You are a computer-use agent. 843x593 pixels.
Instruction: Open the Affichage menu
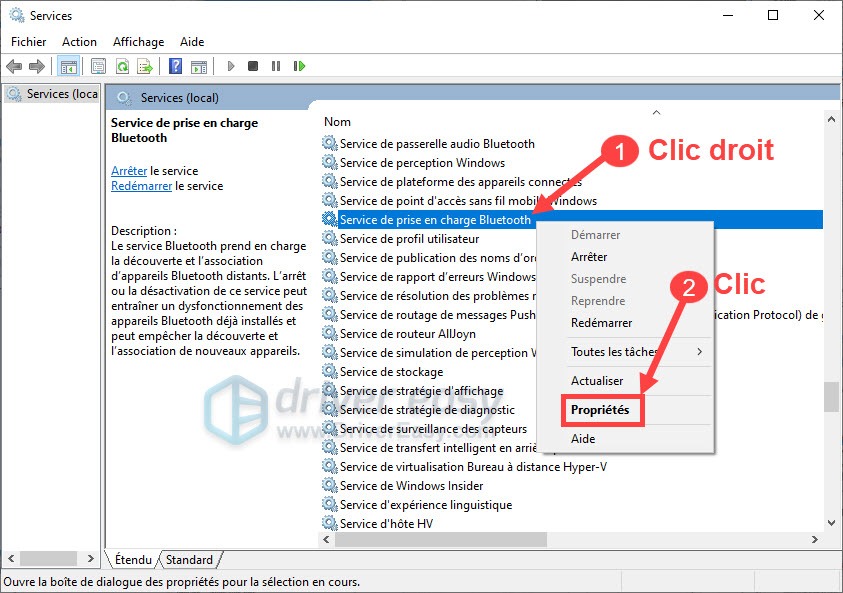click(x=138, y=42)
